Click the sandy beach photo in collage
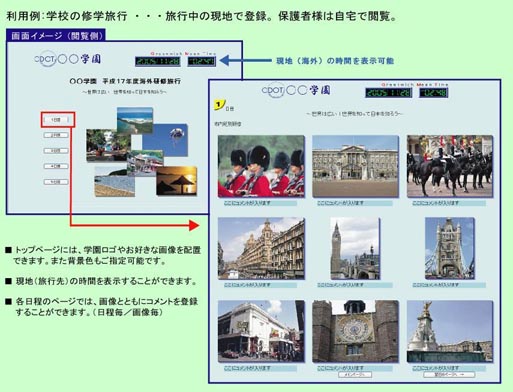The height and width of the screenshot is (392, 513). pyautogui.click(x=115, y=182)
